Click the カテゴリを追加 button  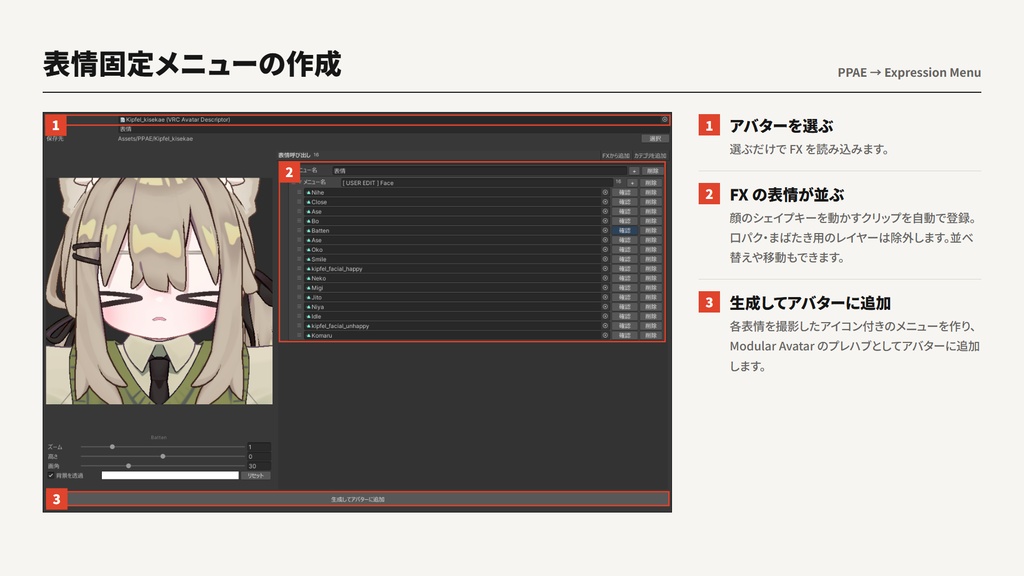pyautogui.click(x=650, y=155)
